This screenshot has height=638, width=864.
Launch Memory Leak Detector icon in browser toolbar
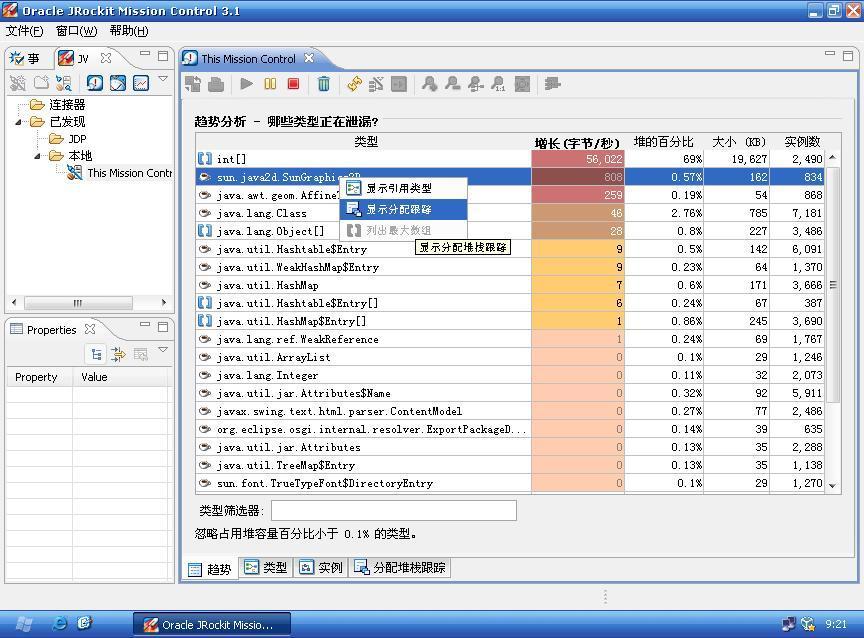tap(95, 83)
